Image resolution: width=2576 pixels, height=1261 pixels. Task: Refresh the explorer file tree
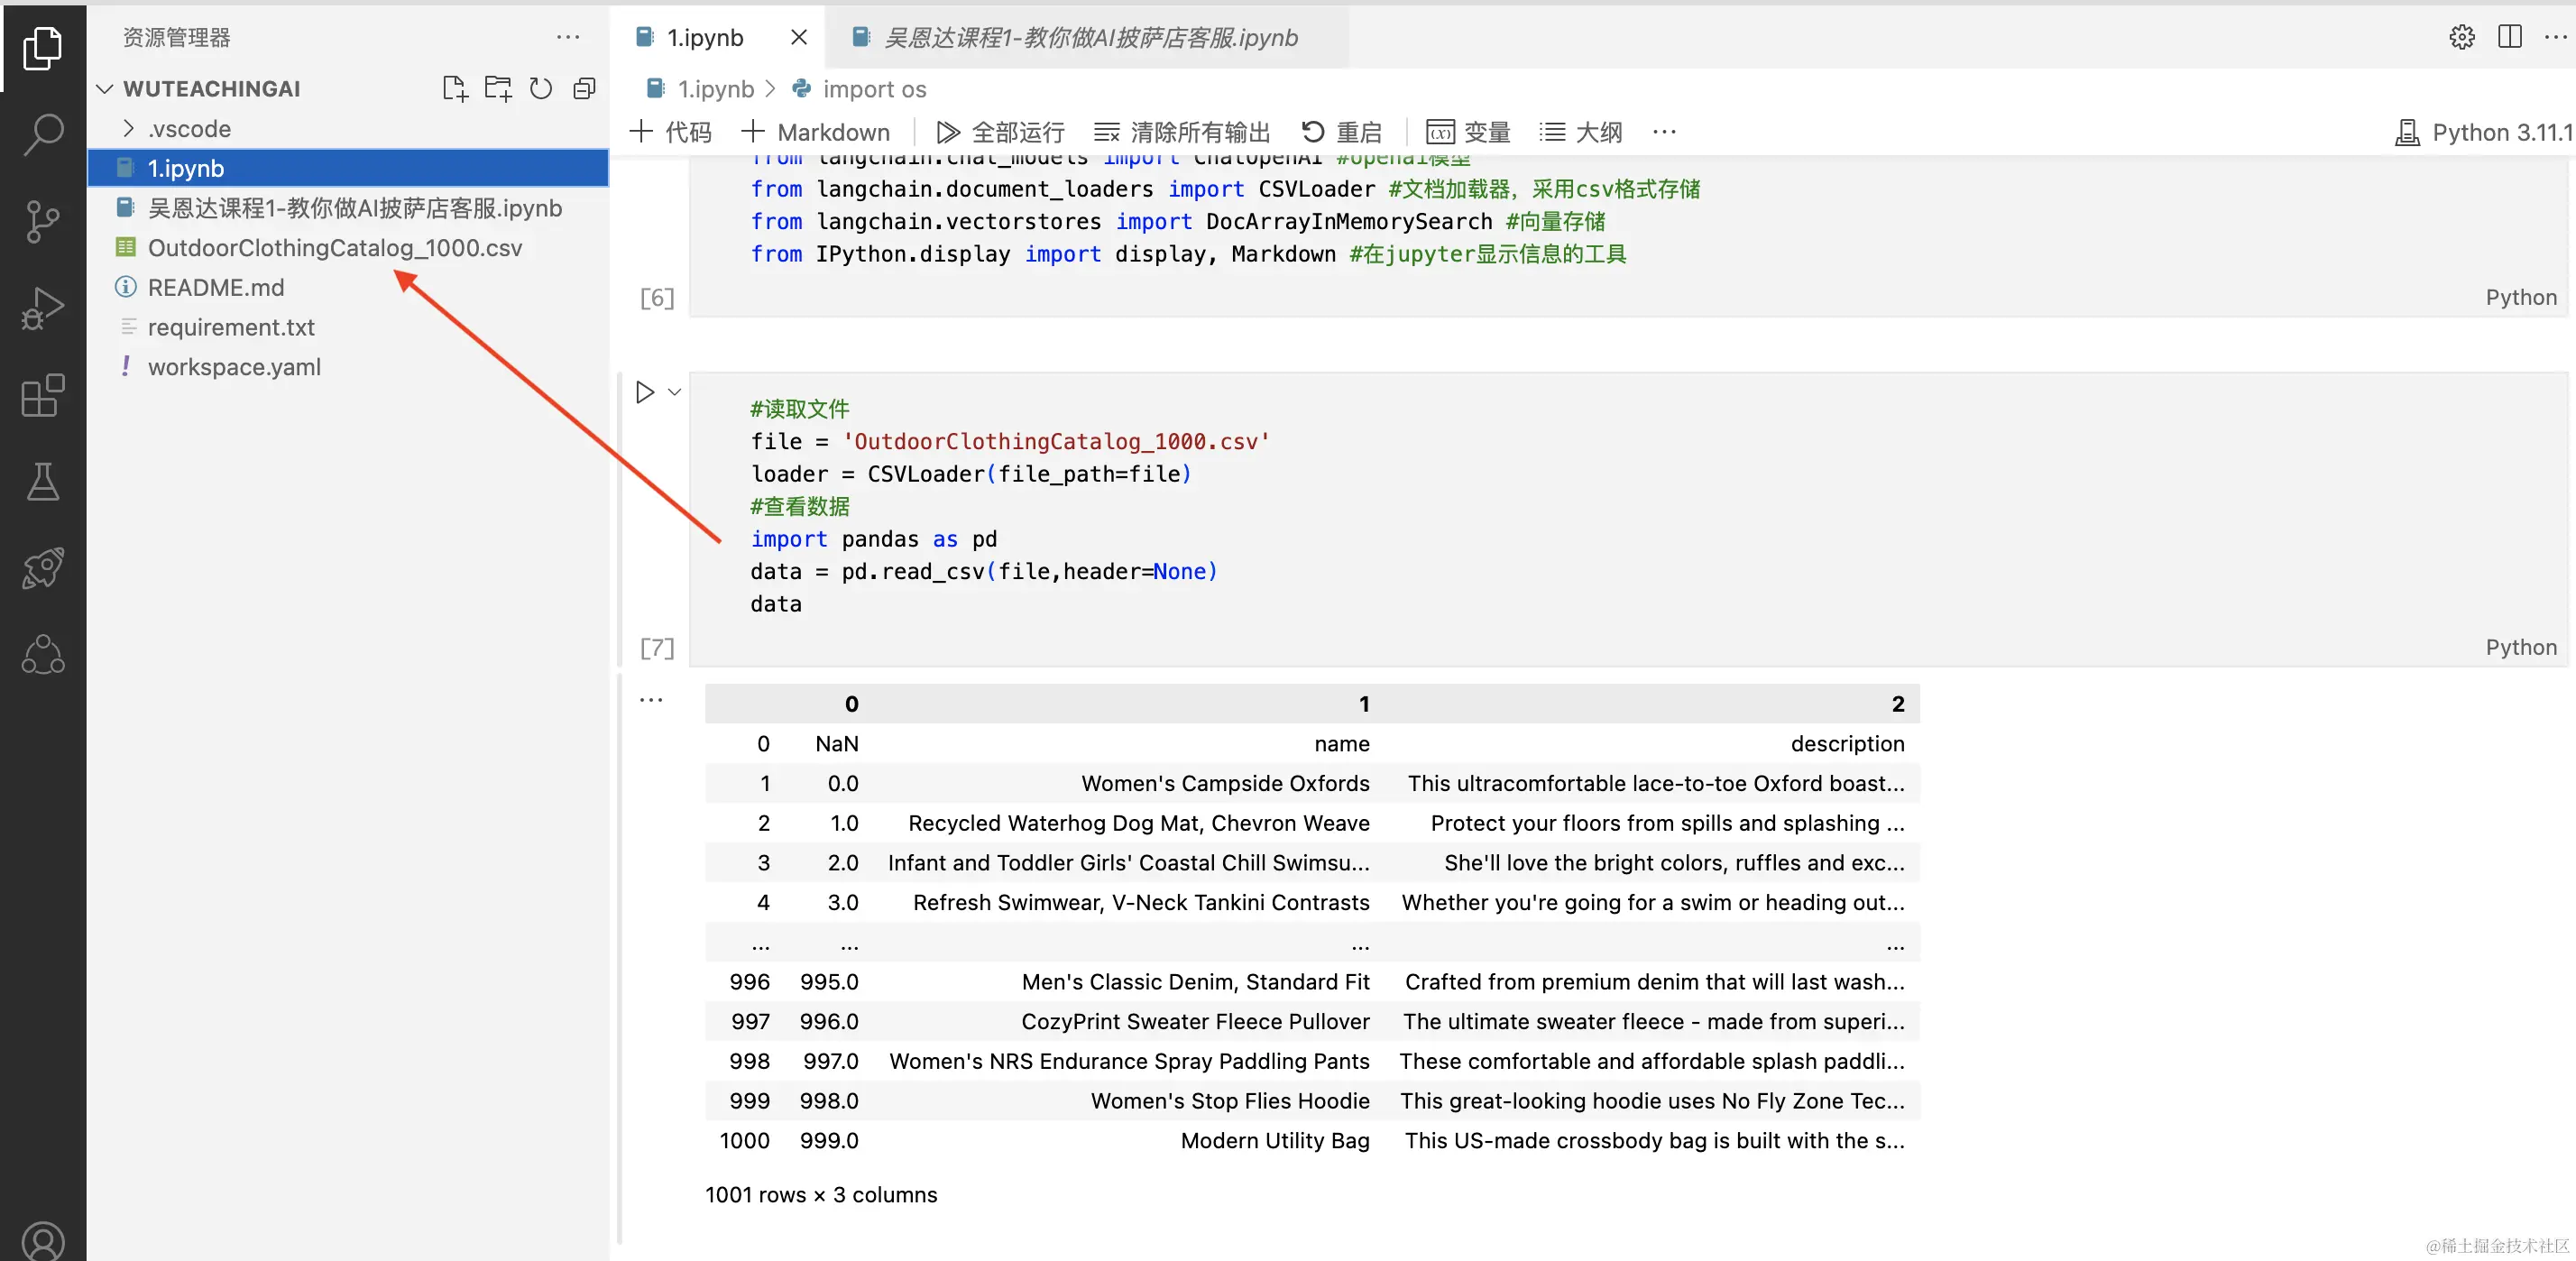pos(541,89)
